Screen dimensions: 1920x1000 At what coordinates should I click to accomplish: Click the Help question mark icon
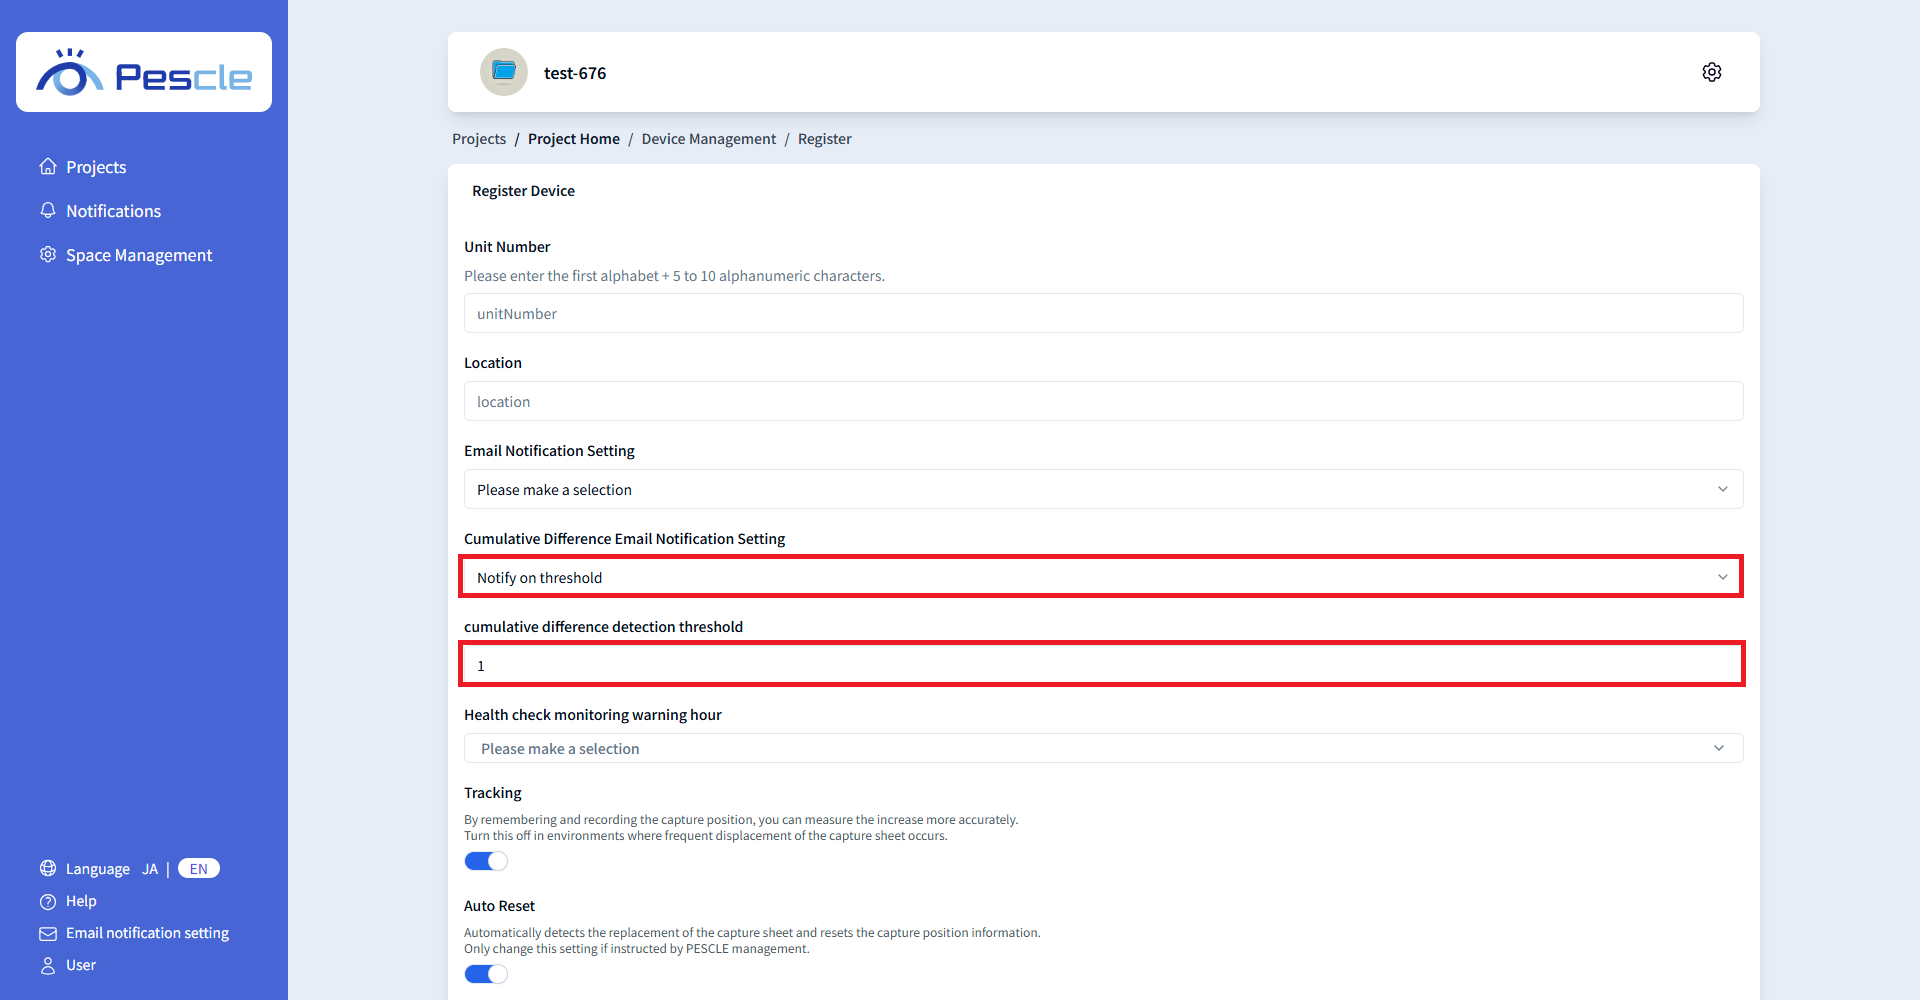click(48, 901)
